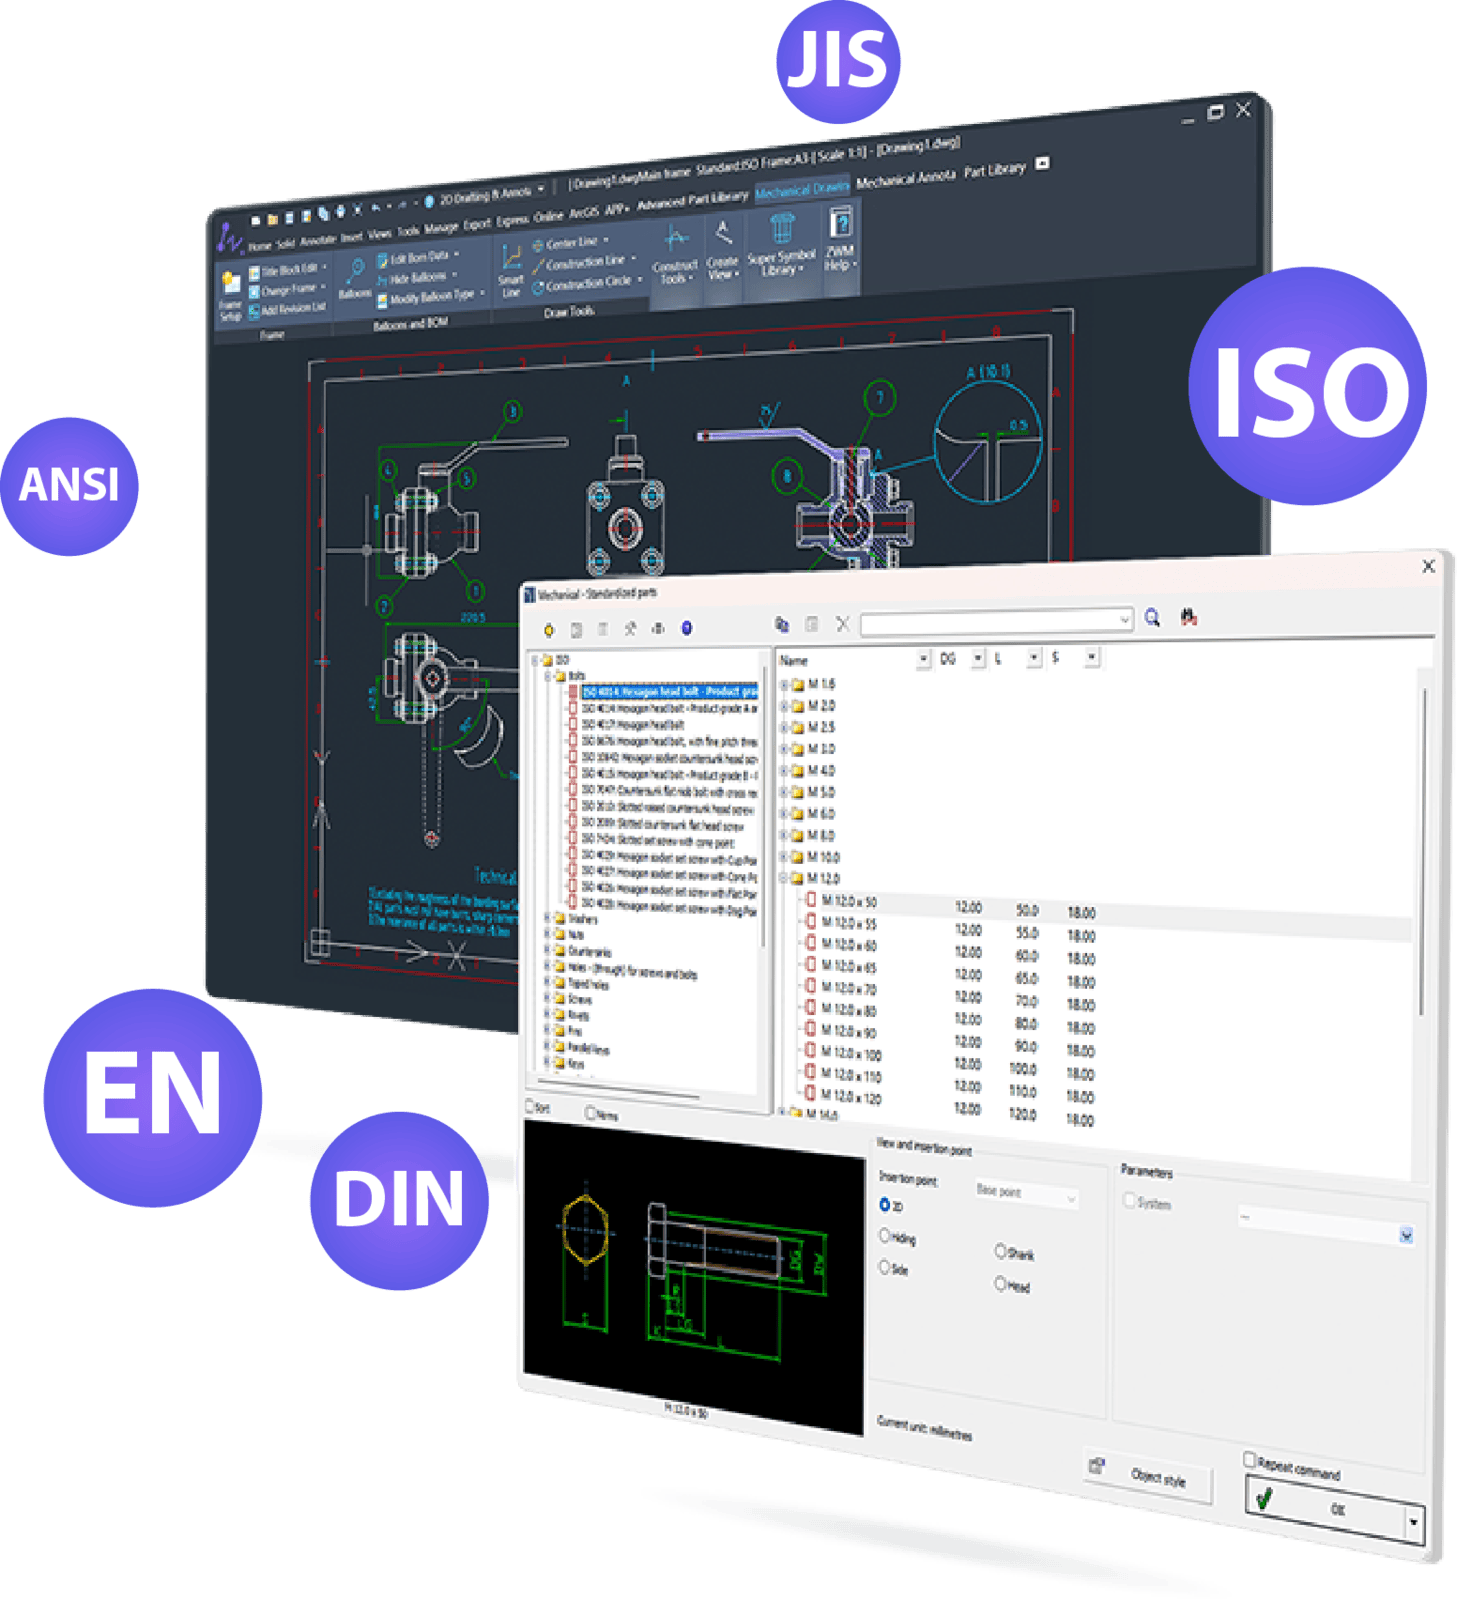Click the Balloons icon in the ribbon
Image resolution: width=1457 pixels, height=1600 pixels.
tap(355, 277)
